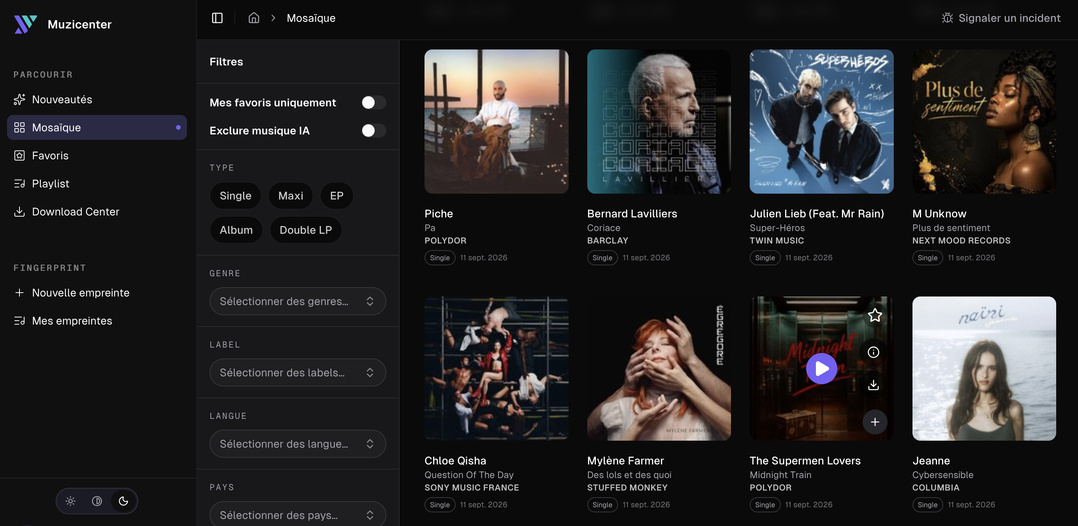Go to home via breadcrumb icon
The width and height of the screenshot is (1078, 526).
pos(254,18)
